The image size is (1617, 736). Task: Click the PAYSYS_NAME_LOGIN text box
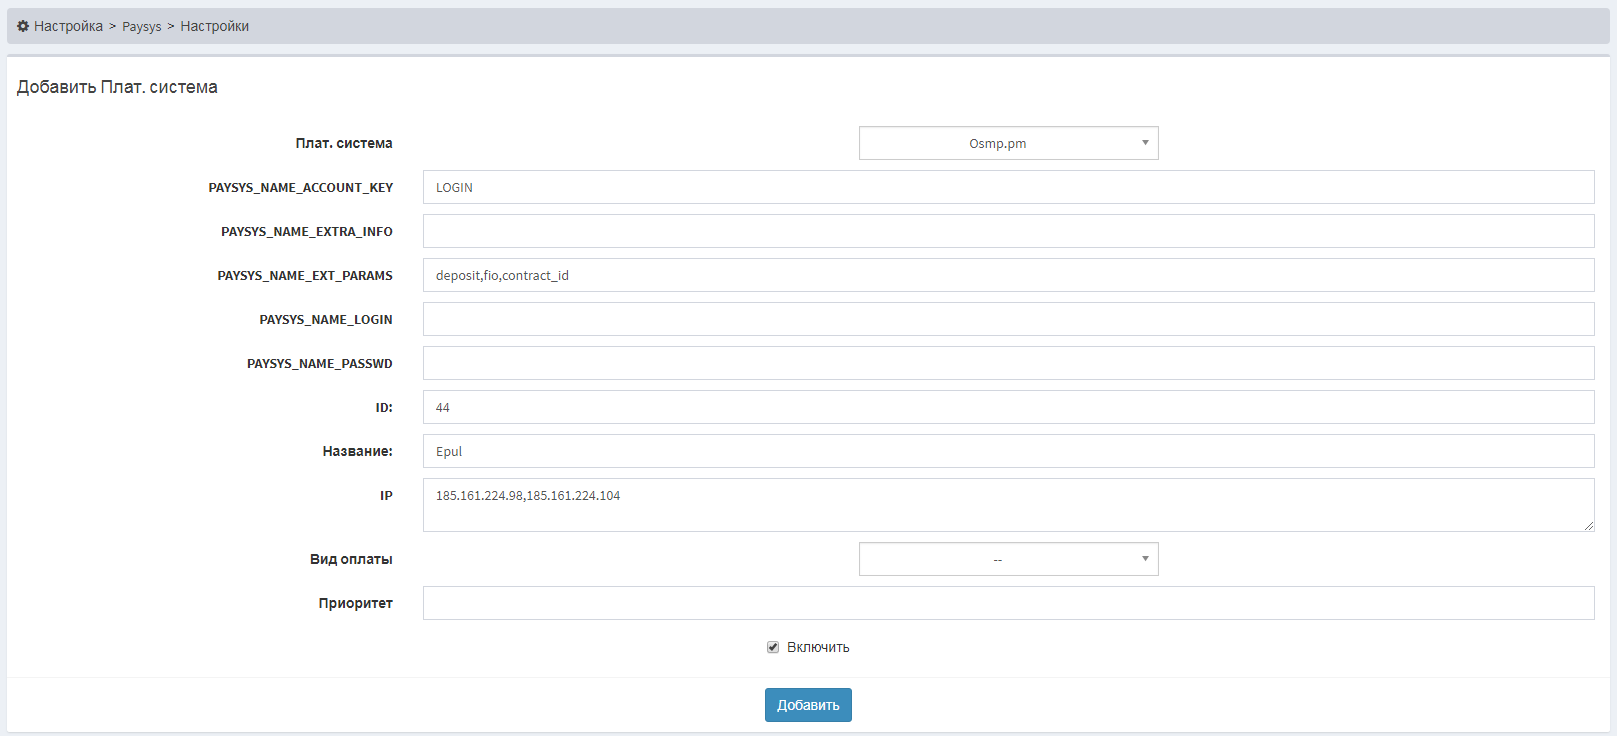coord(1008,319)
